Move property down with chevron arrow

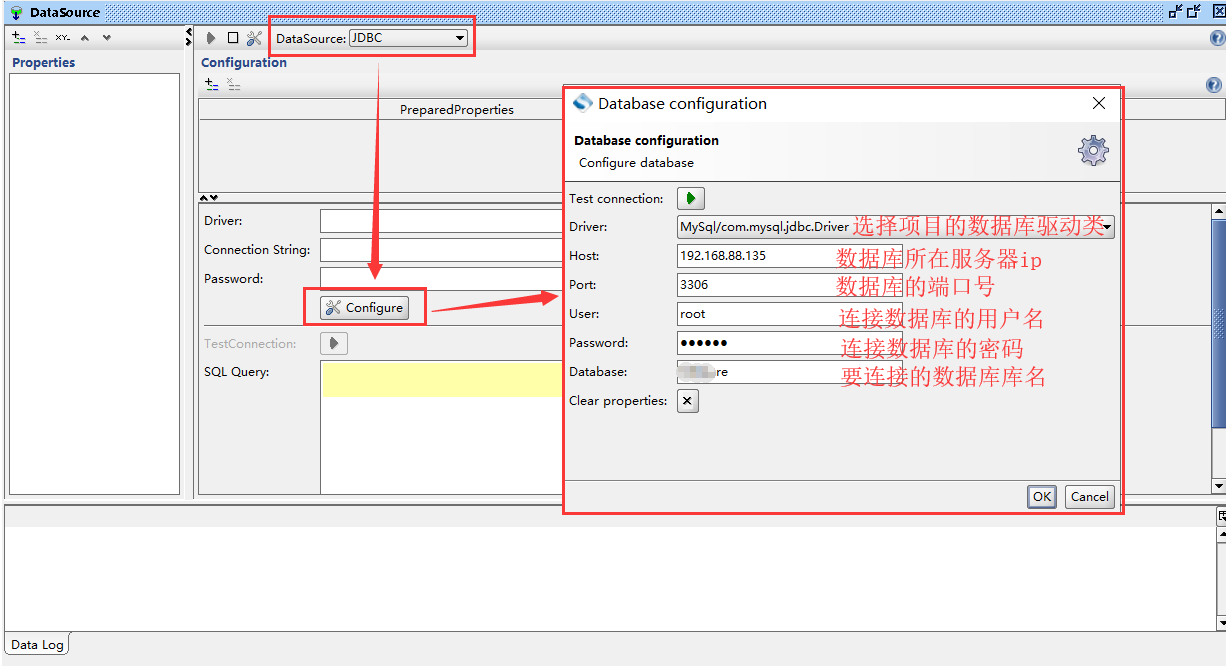click(x=107, y=38)
